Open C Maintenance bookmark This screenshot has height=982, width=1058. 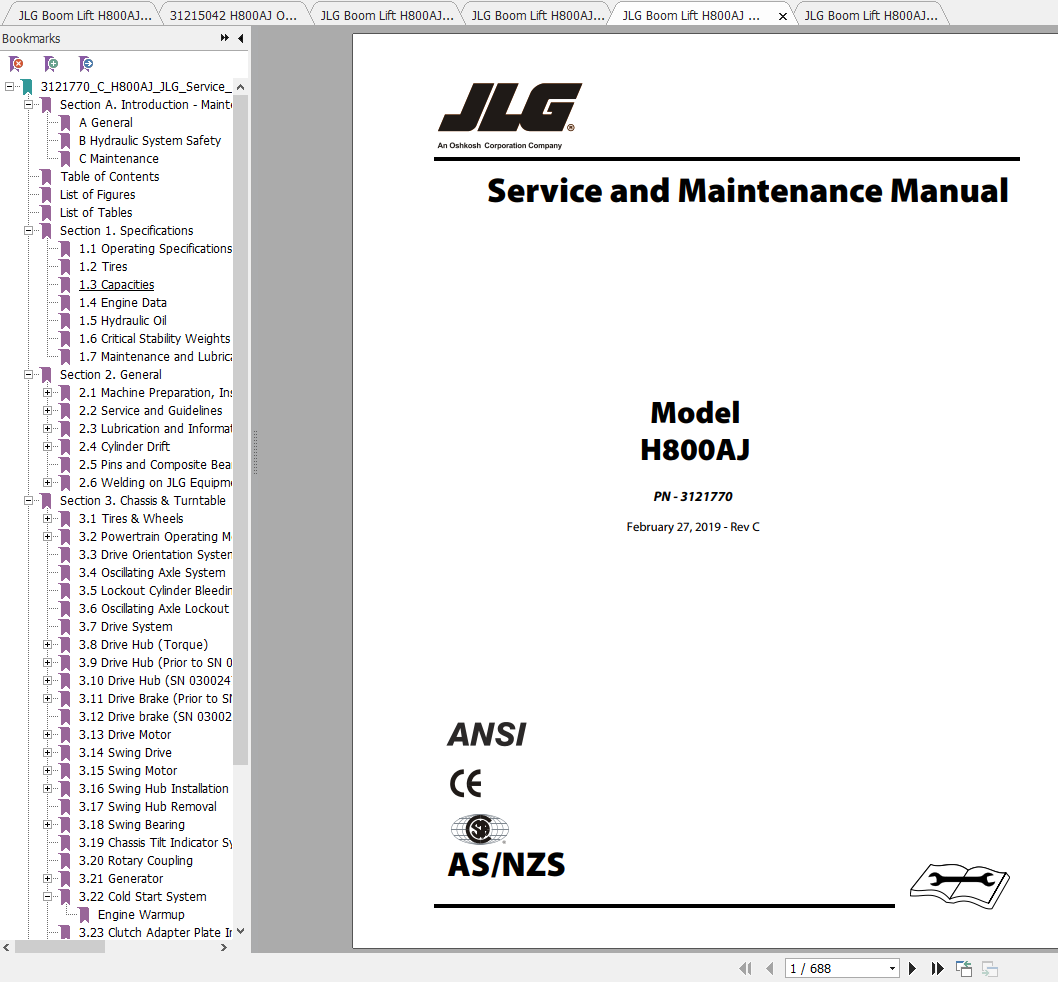coord(119,159)
